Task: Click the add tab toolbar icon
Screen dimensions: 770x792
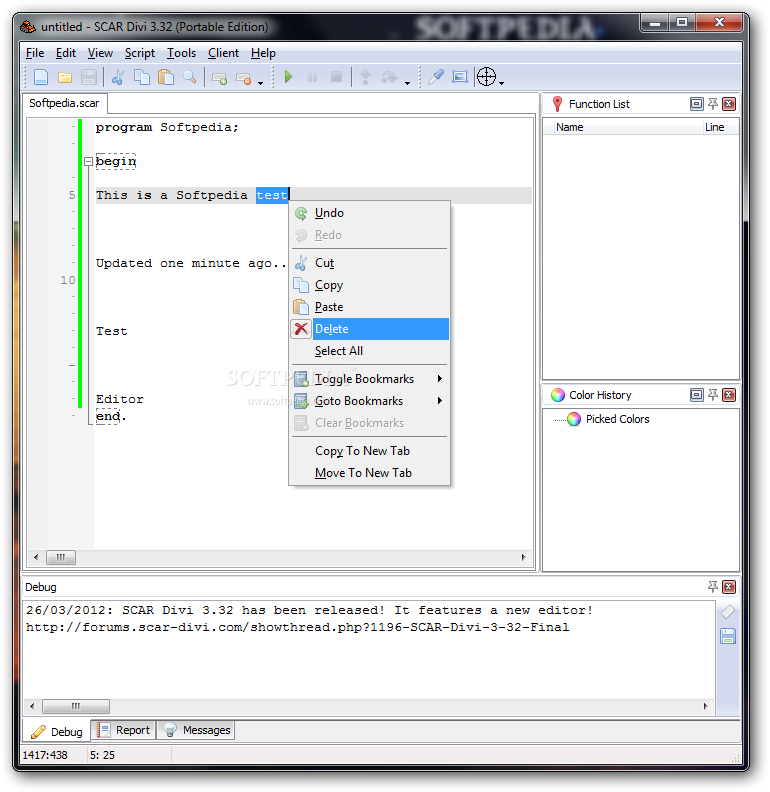Action: [x=219, y=78]
